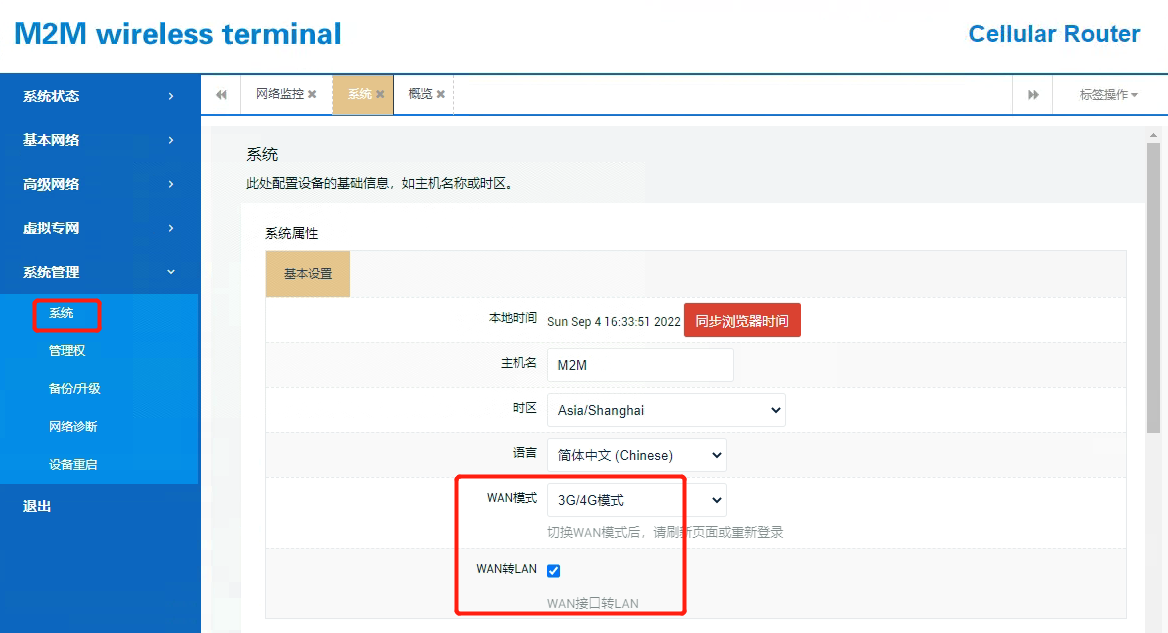1168x633 pixels.
Task: Close the 概览 tab
Action: tap(440, 95)
